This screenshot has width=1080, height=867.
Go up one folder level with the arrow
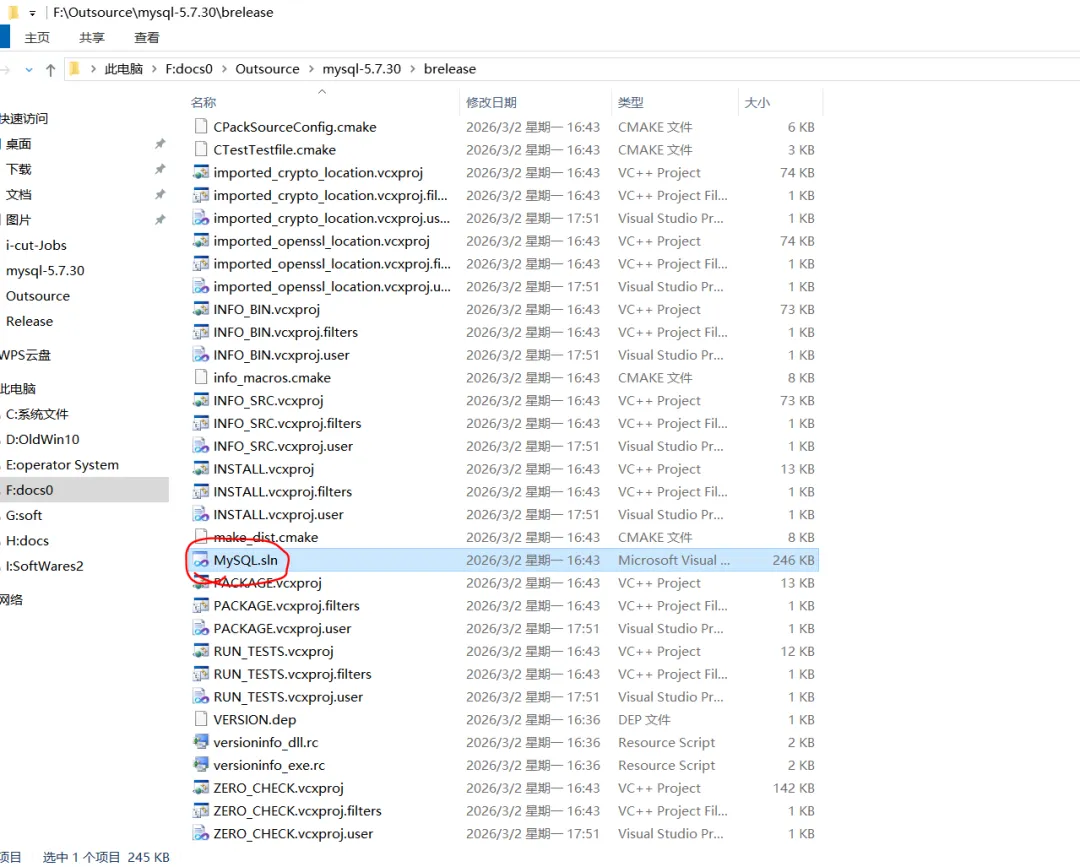tap(50, 70)
